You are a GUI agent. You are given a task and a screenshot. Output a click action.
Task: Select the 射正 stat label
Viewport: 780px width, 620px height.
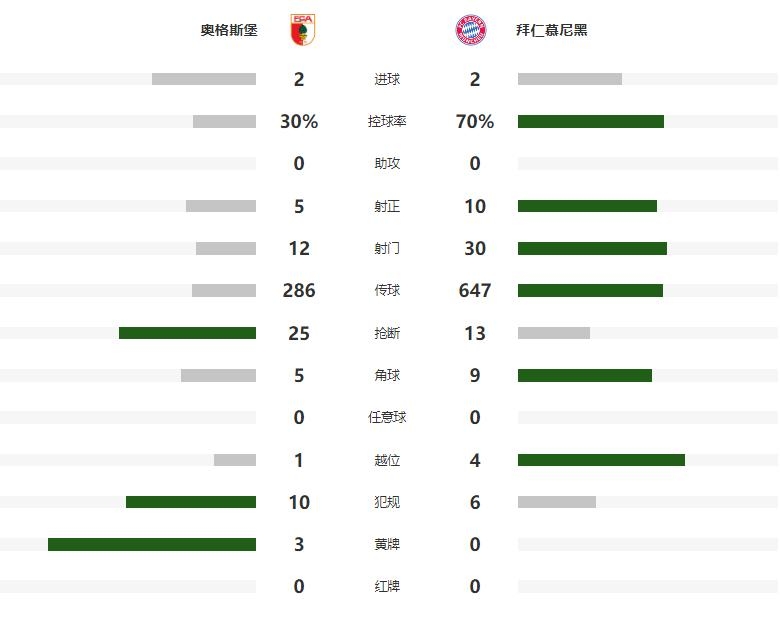(x=387, y=206)
